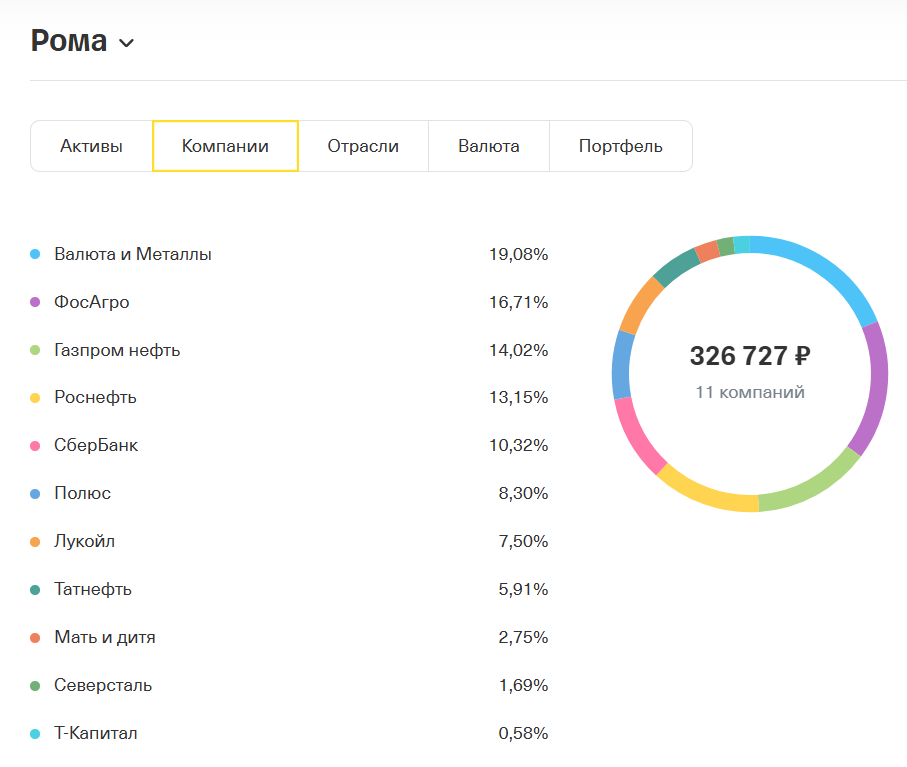This screenshot has width=907, height=767.
Task: Click the yellow donut chart segment
Action: click(705, 495)
